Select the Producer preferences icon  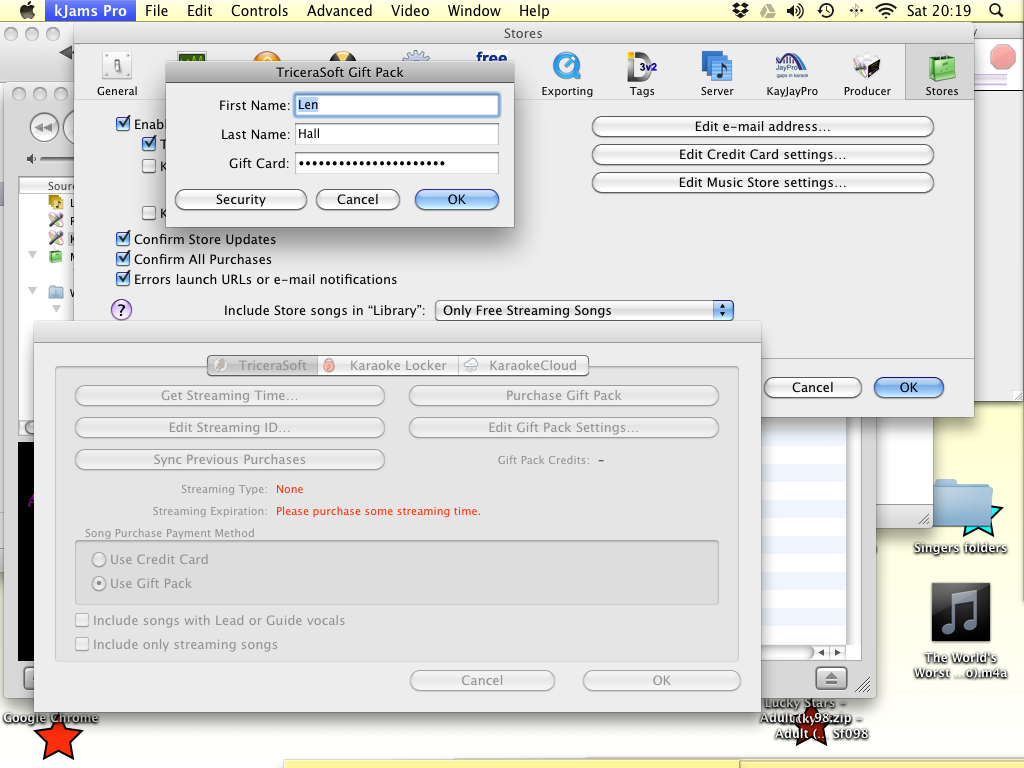(867, 73)
